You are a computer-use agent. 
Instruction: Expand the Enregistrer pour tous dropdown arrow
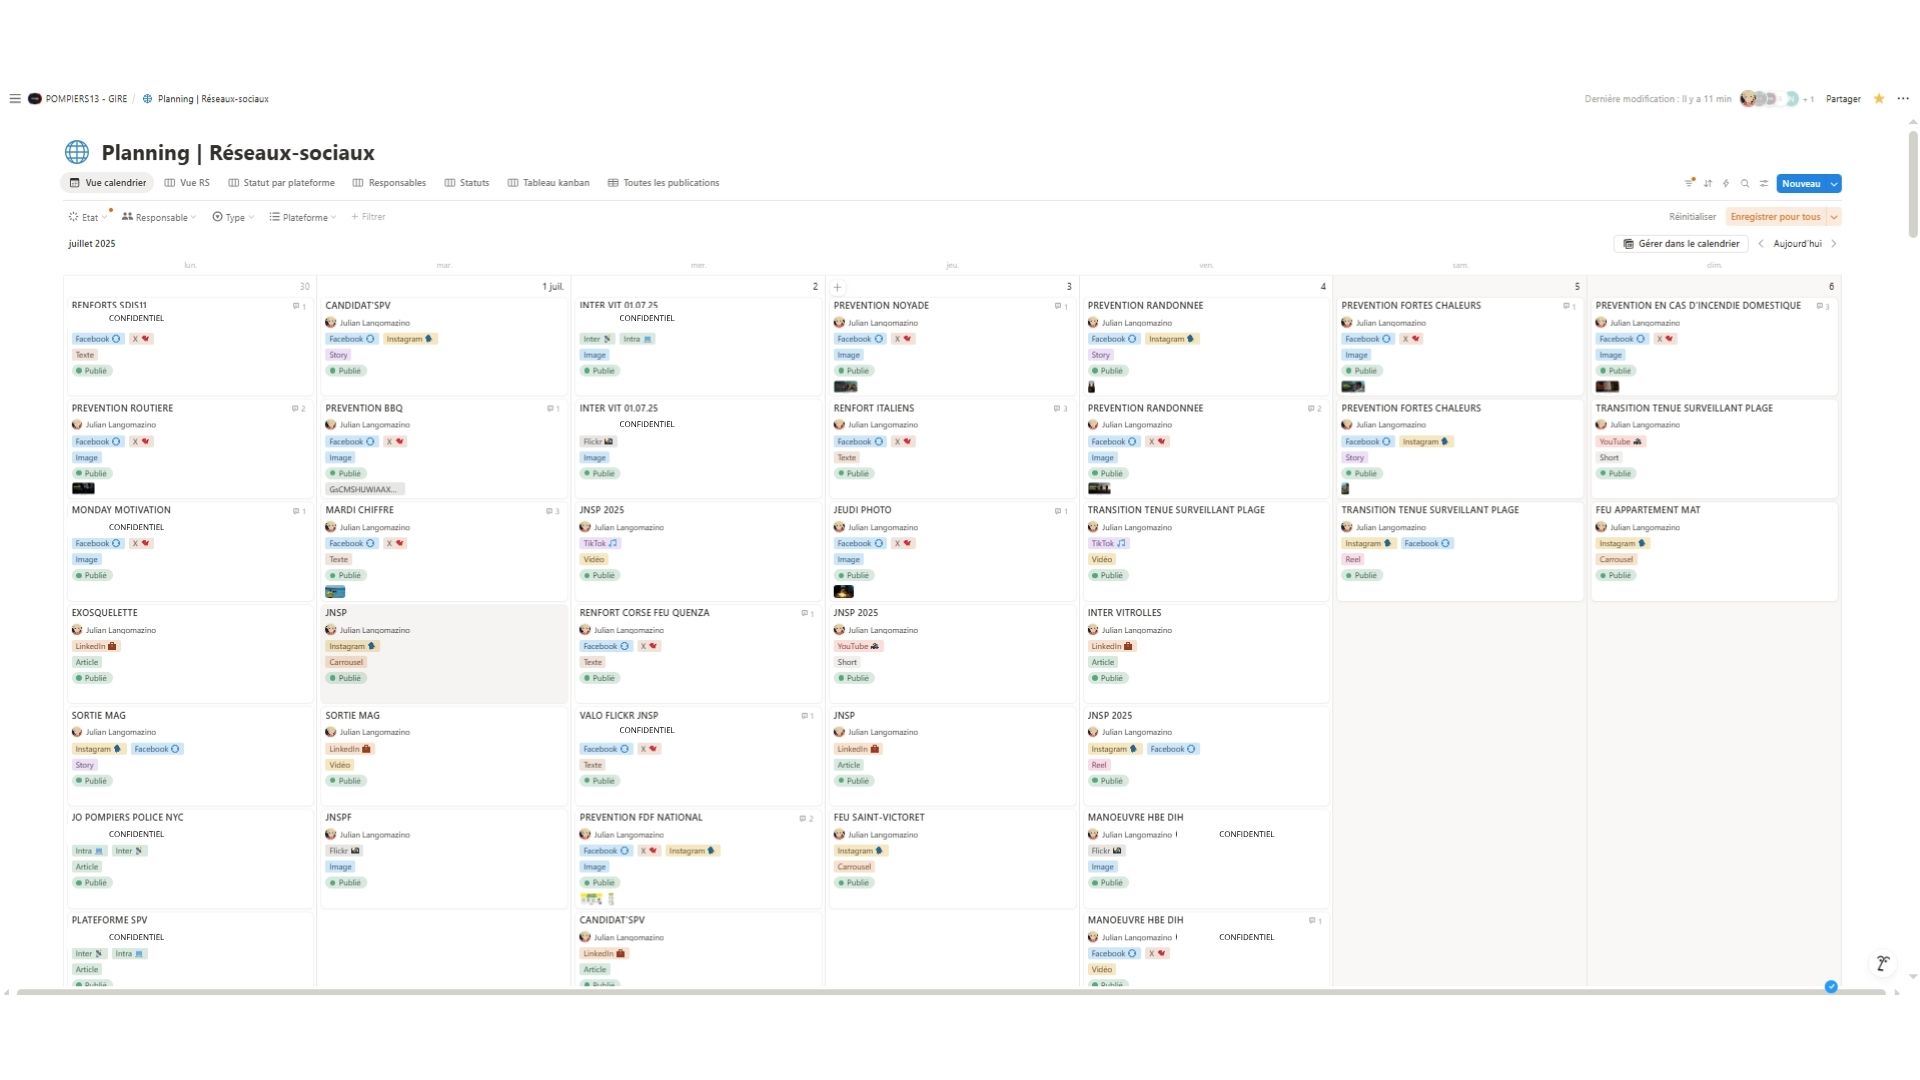click(1834, 217)
